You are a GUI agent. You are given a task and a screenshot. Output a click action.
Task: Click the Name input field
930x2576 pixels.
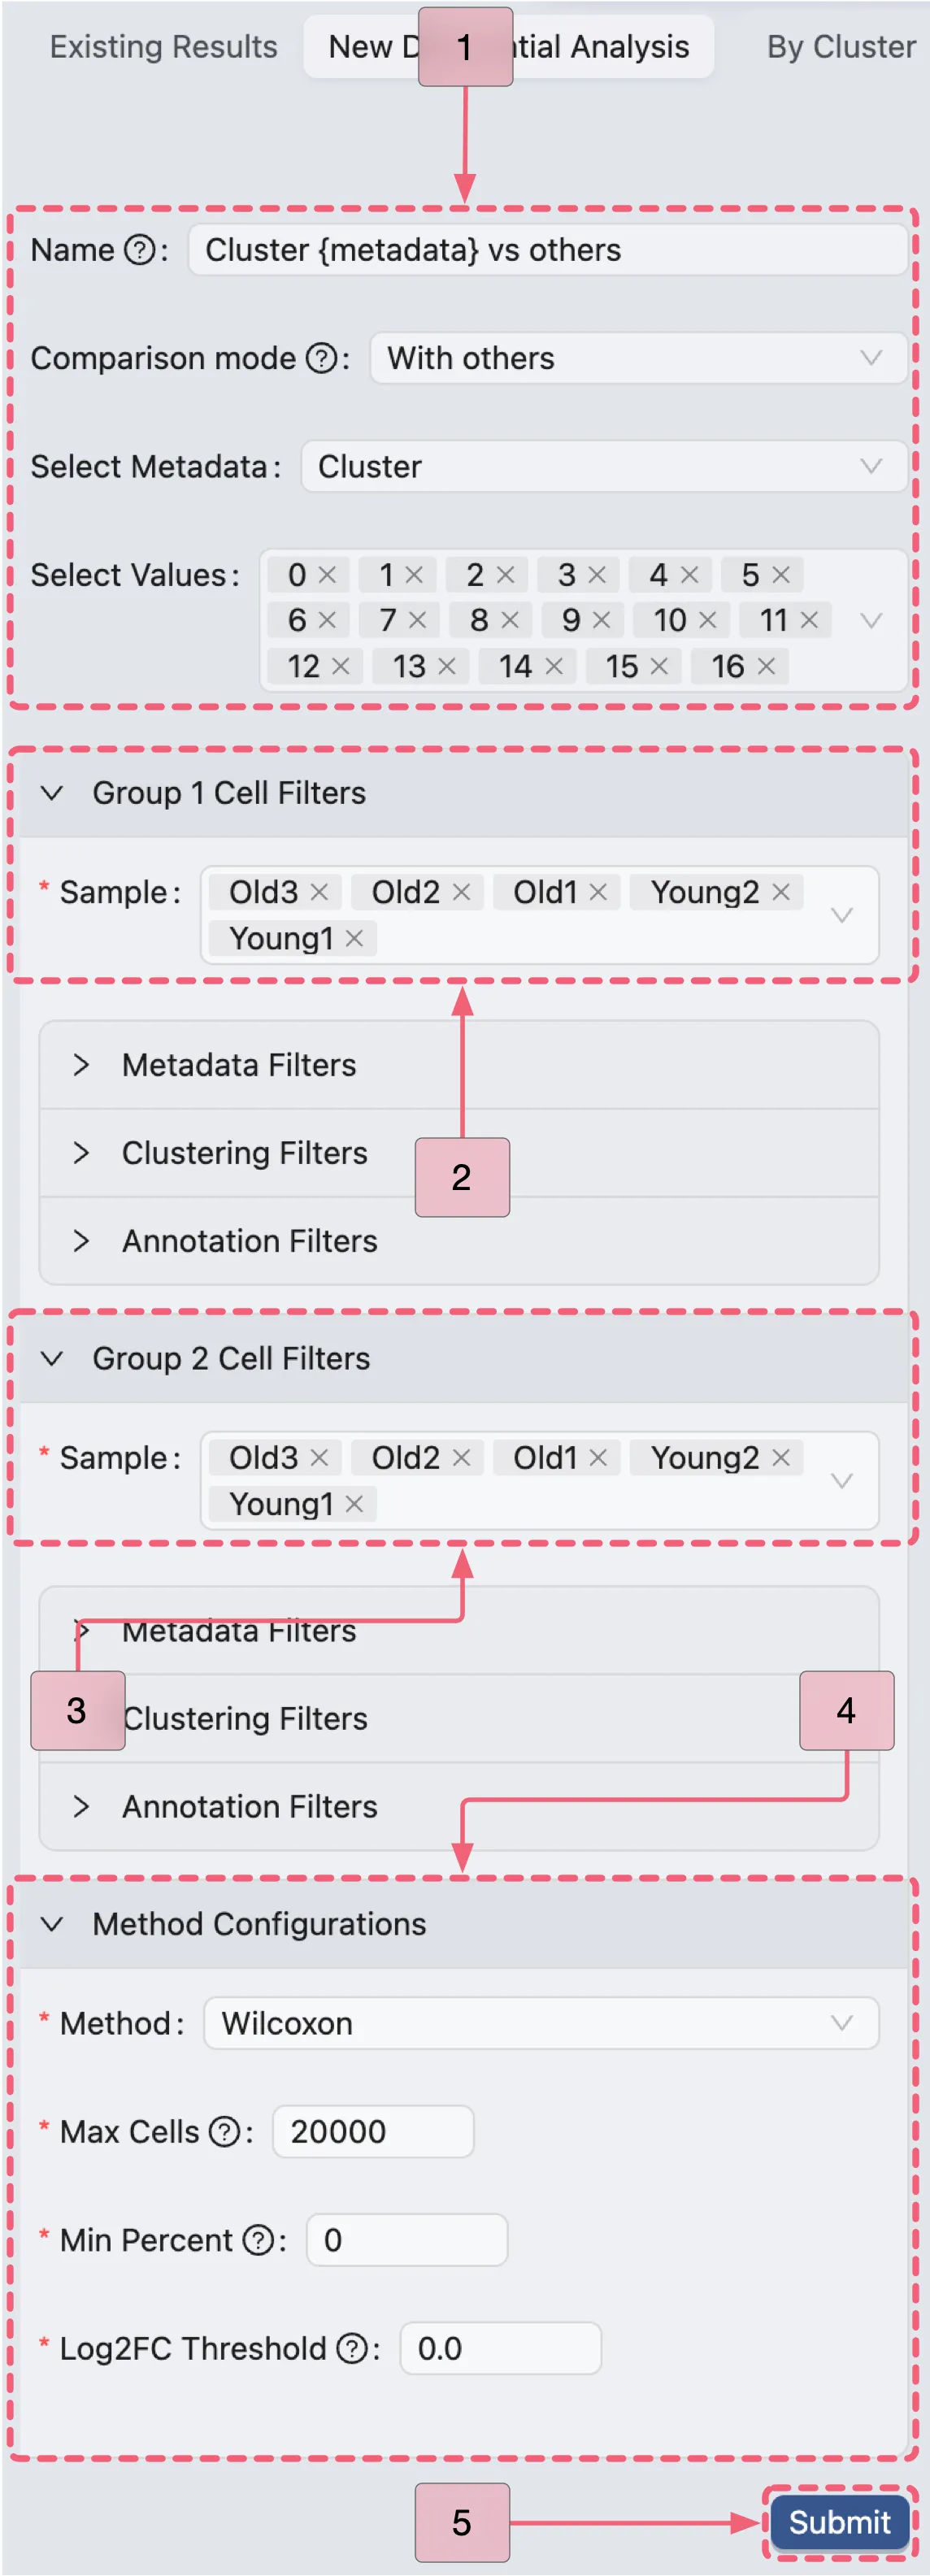pyautogui.click(x=548, y=250)
